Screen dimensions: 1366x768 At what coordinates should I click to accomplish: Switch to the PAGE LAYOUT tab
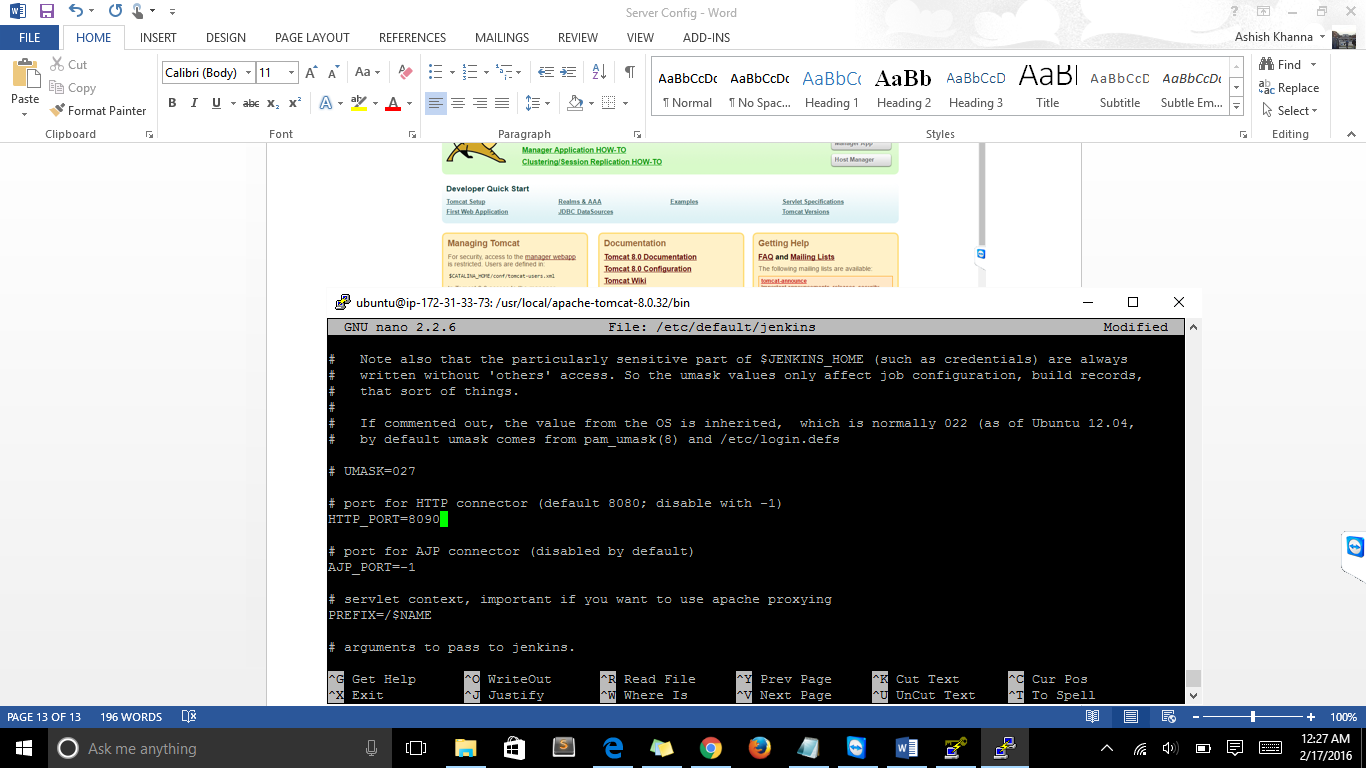pyautogui.click(x=312, y=38)
